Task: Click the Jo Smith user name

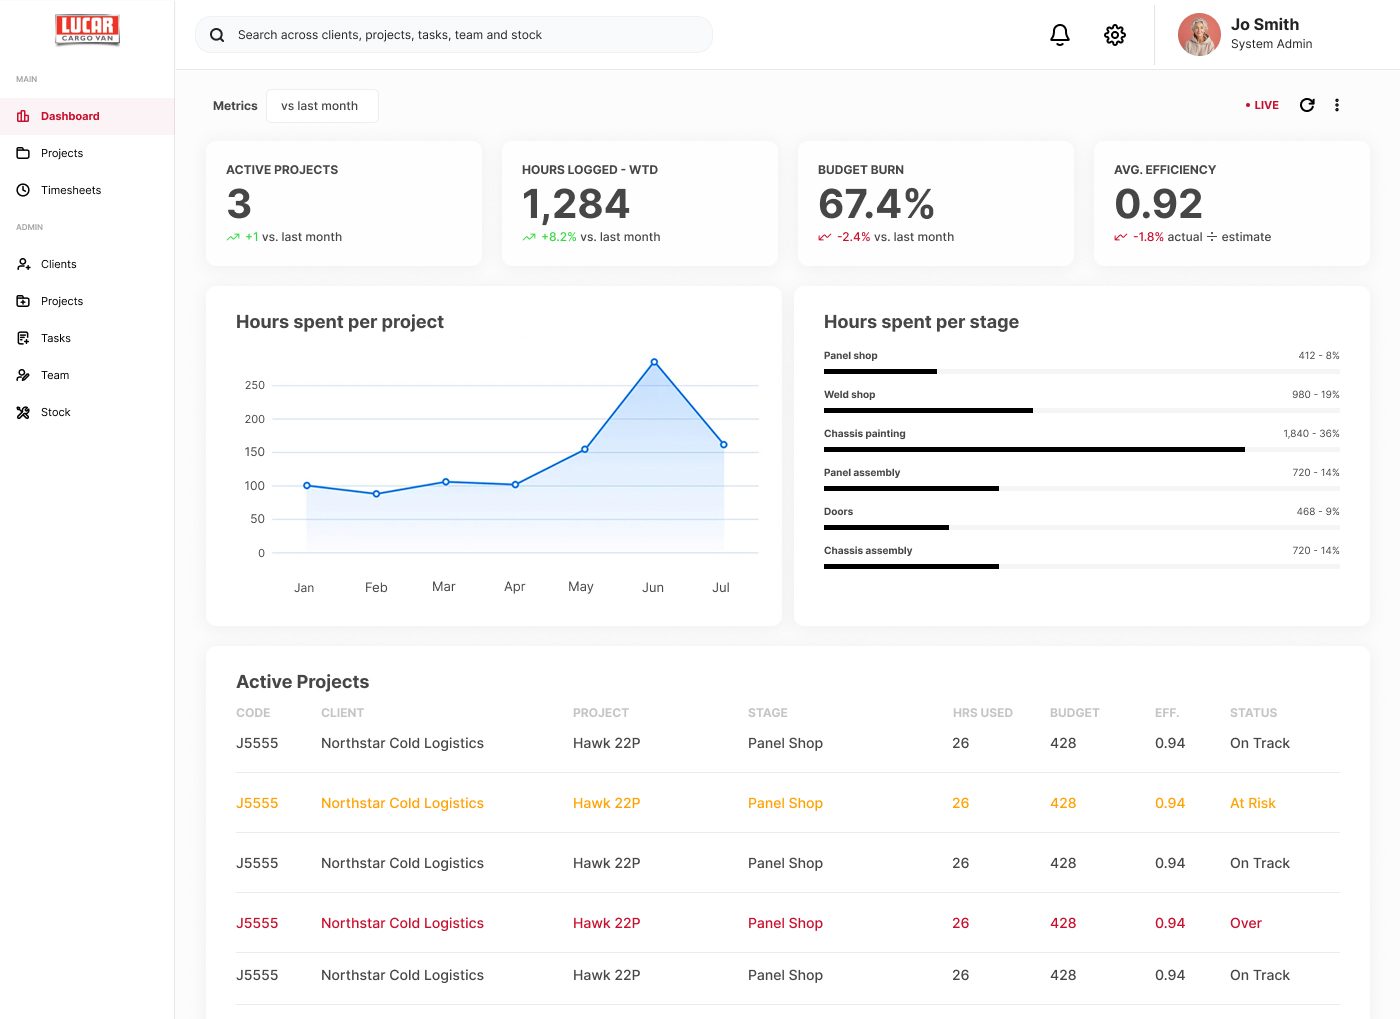Action: [x=1265, y=24]
